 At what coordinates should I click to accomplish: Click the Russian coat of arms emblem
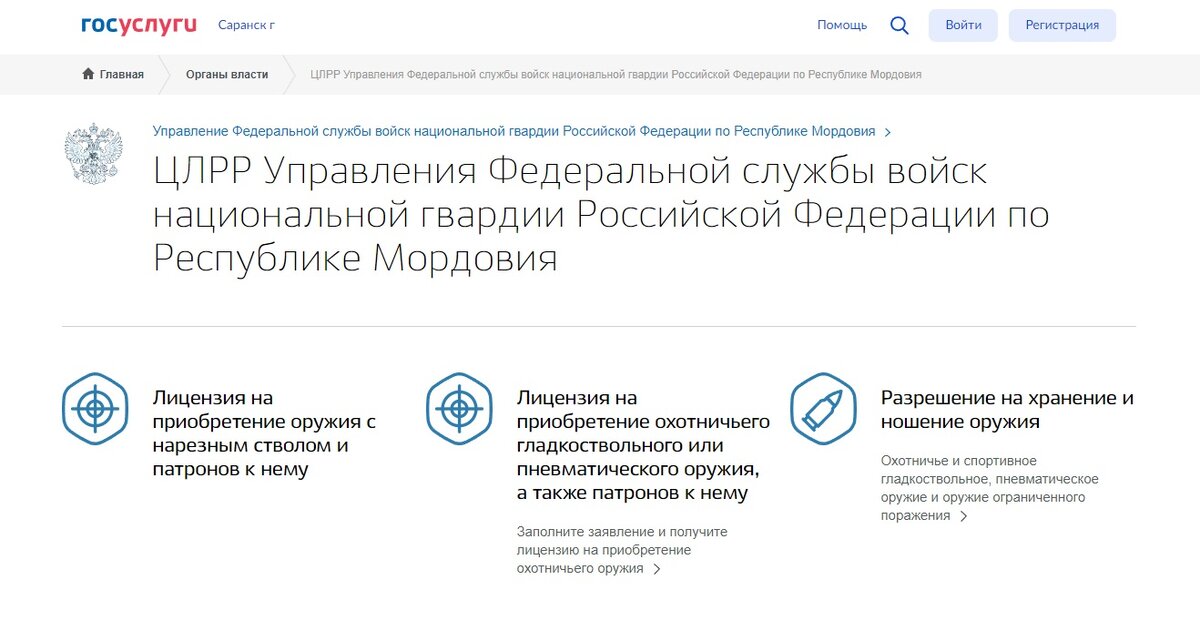pos(94,153)
